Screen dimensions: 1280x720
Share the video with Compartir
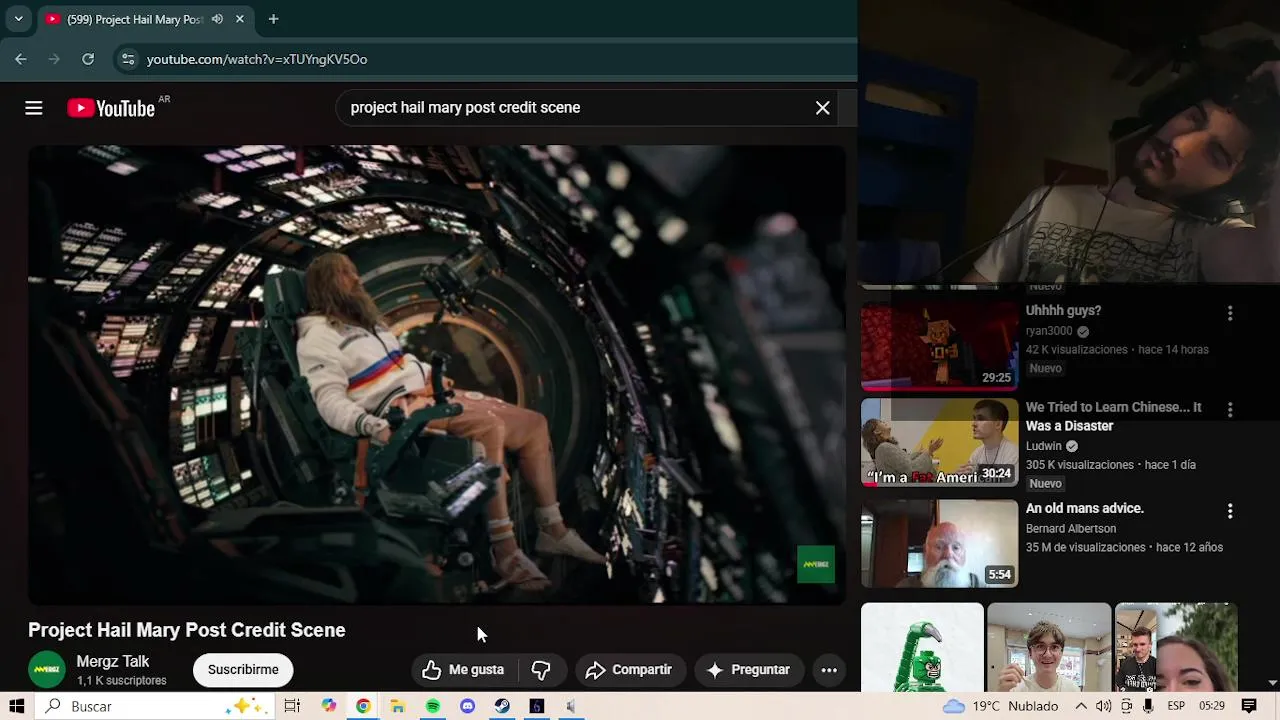click(629, 670)
